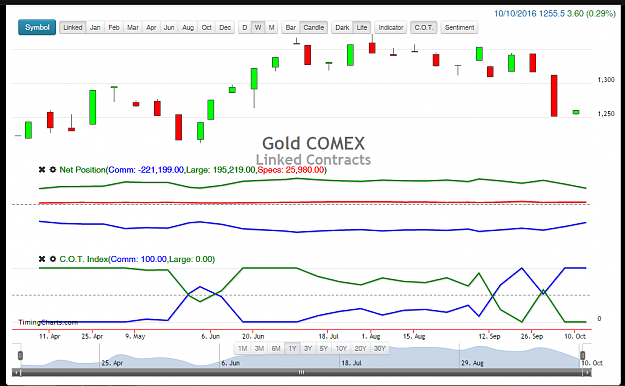
Task: Click the 12. Sep axis date label
Action: 489,336
